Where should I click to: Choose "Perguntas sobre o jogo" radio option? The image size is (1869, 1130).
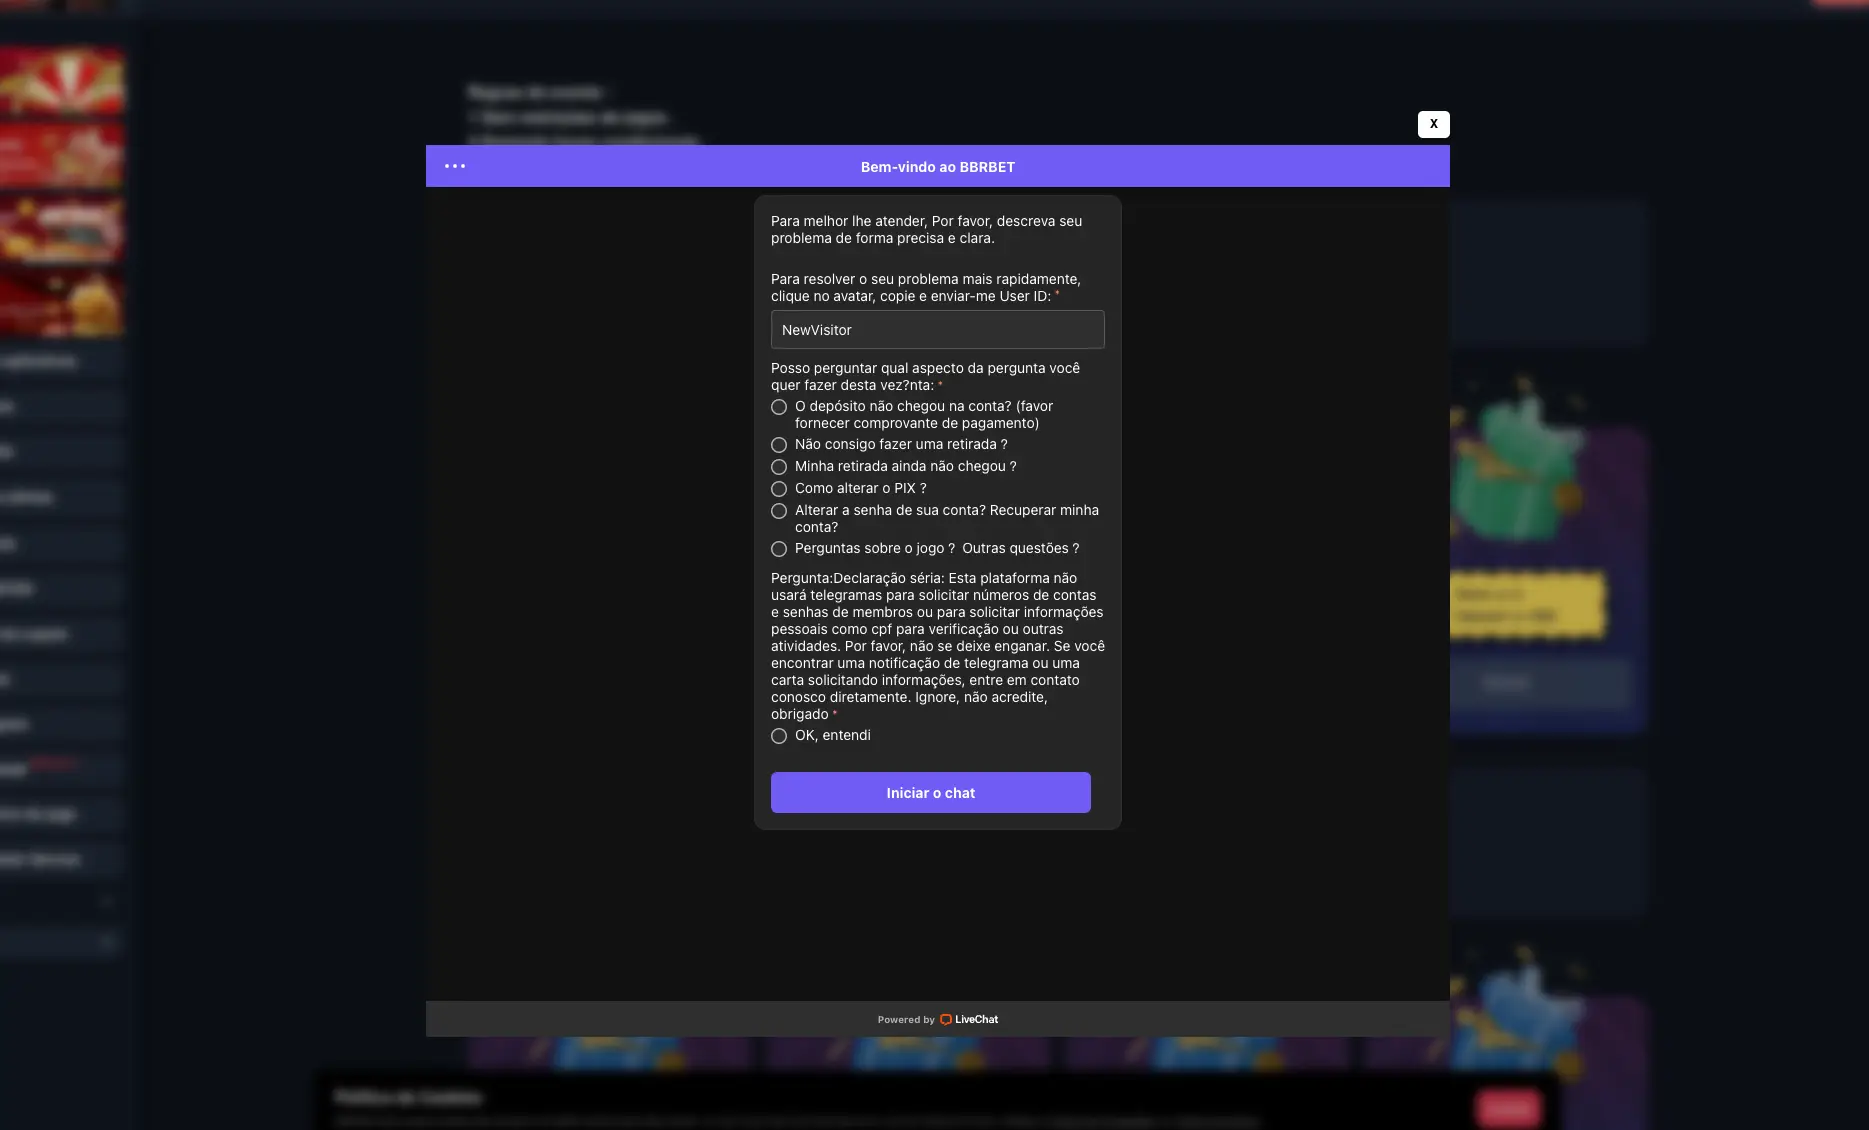pos(779,549)
